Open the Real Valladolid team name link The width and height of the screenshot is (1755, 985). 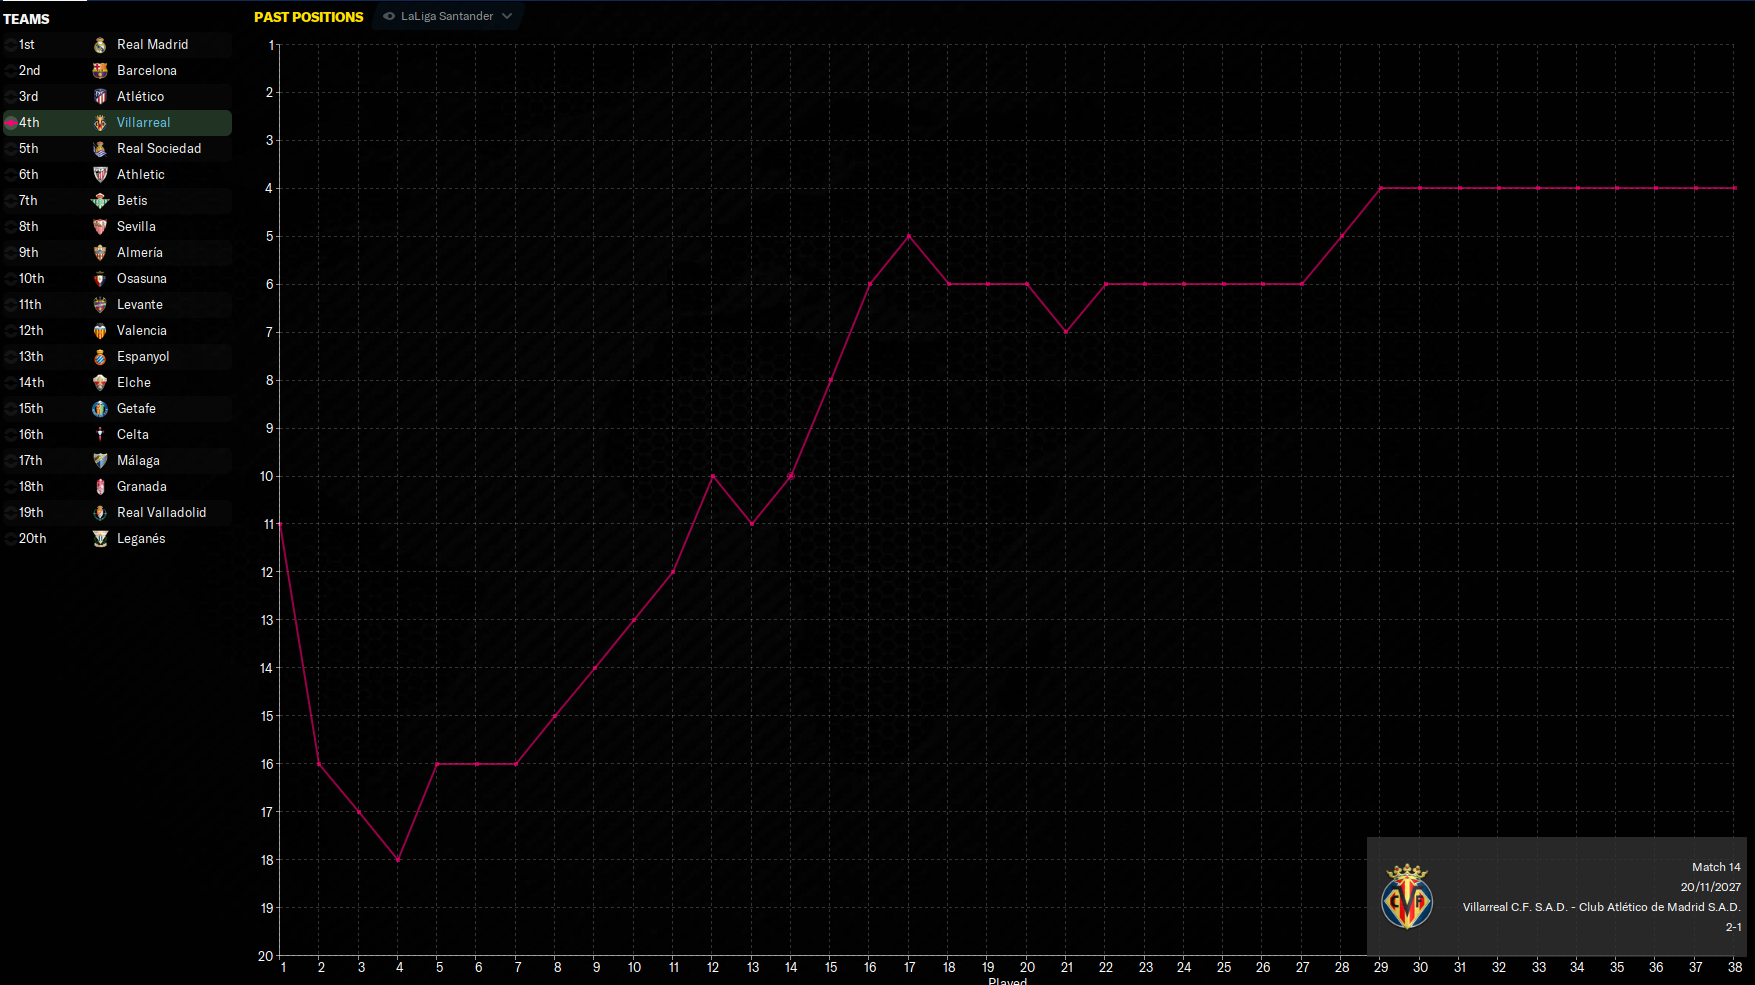coord(161,513)
